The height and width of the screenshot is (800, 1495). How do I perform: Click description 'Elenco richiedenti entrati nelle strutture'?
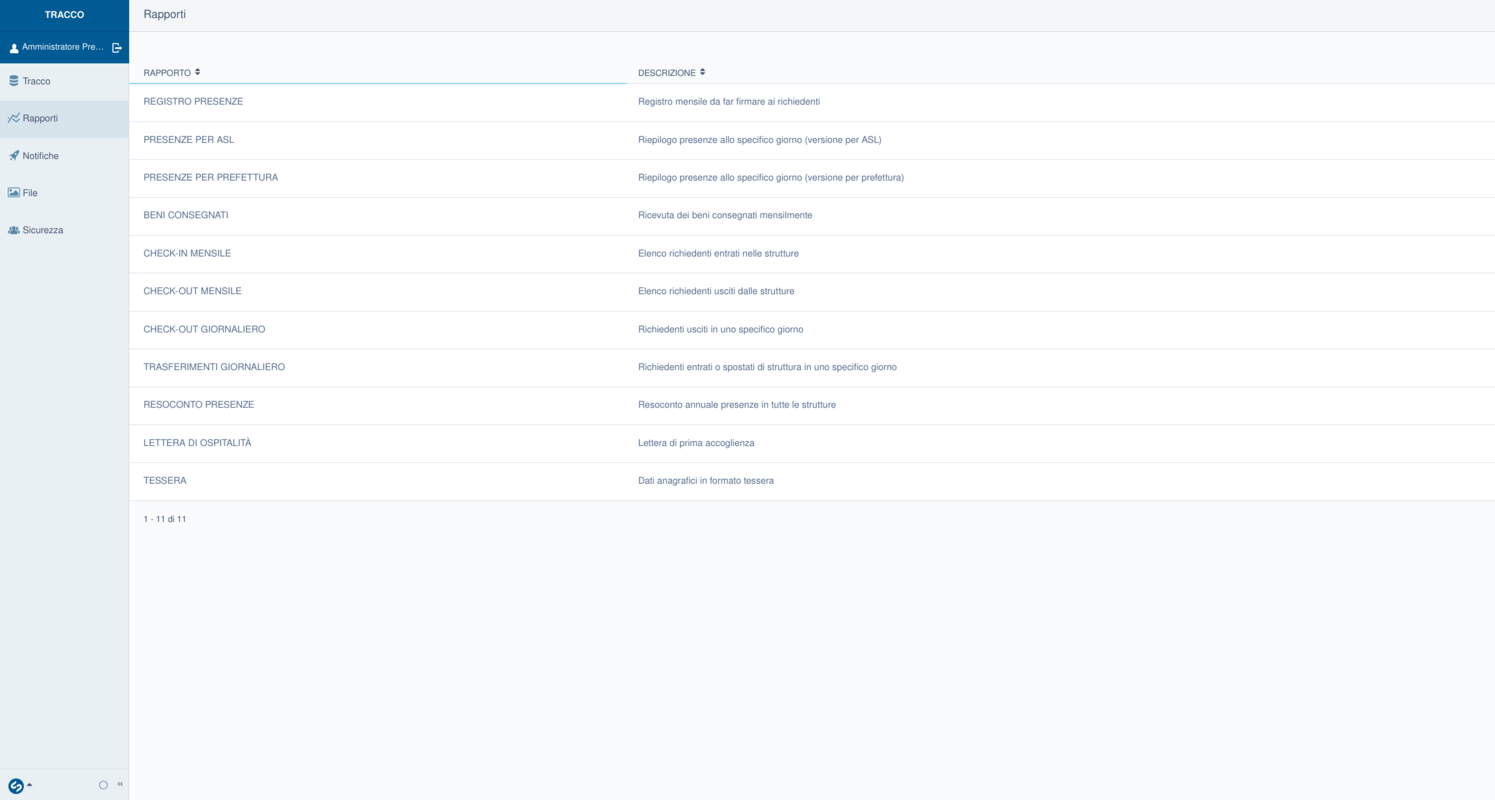coord(718,254)
